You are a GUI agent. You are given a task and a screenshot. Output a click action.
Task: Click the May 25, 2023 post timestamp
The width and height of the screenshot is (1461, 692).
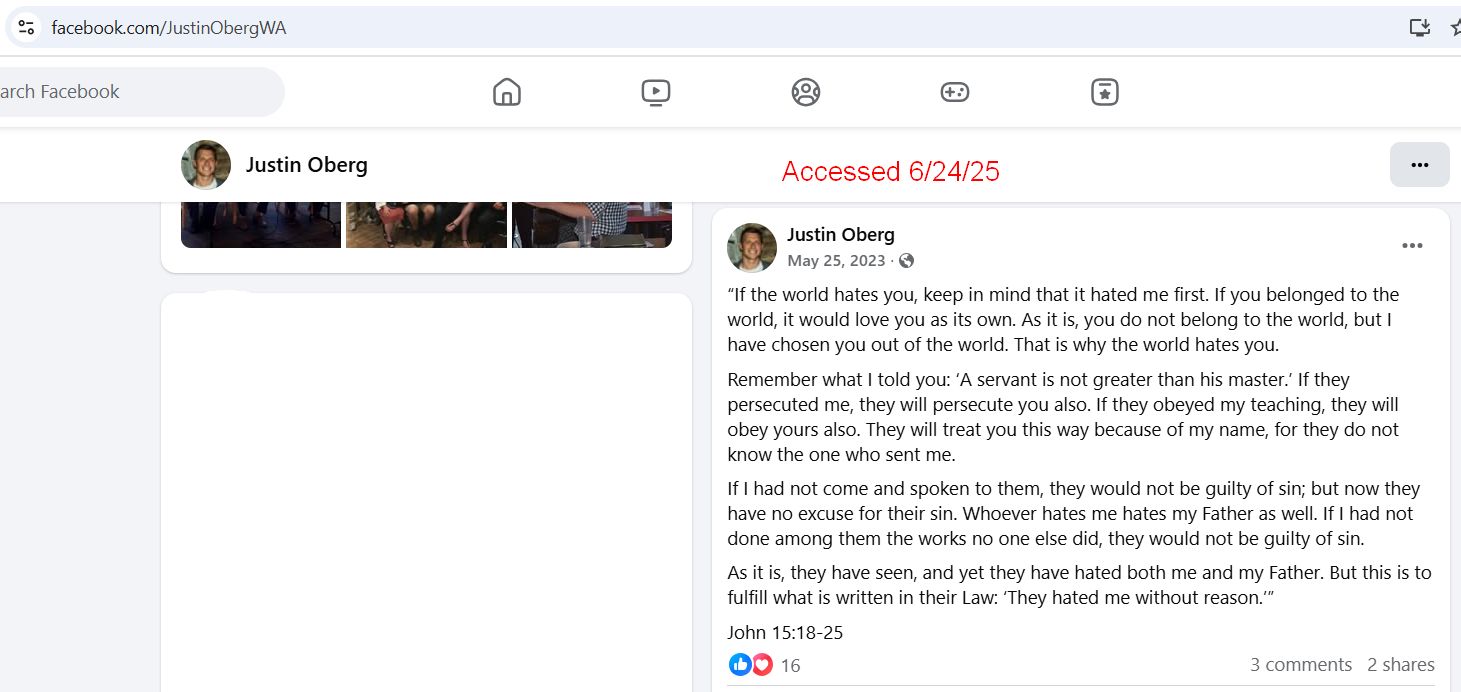836,261
